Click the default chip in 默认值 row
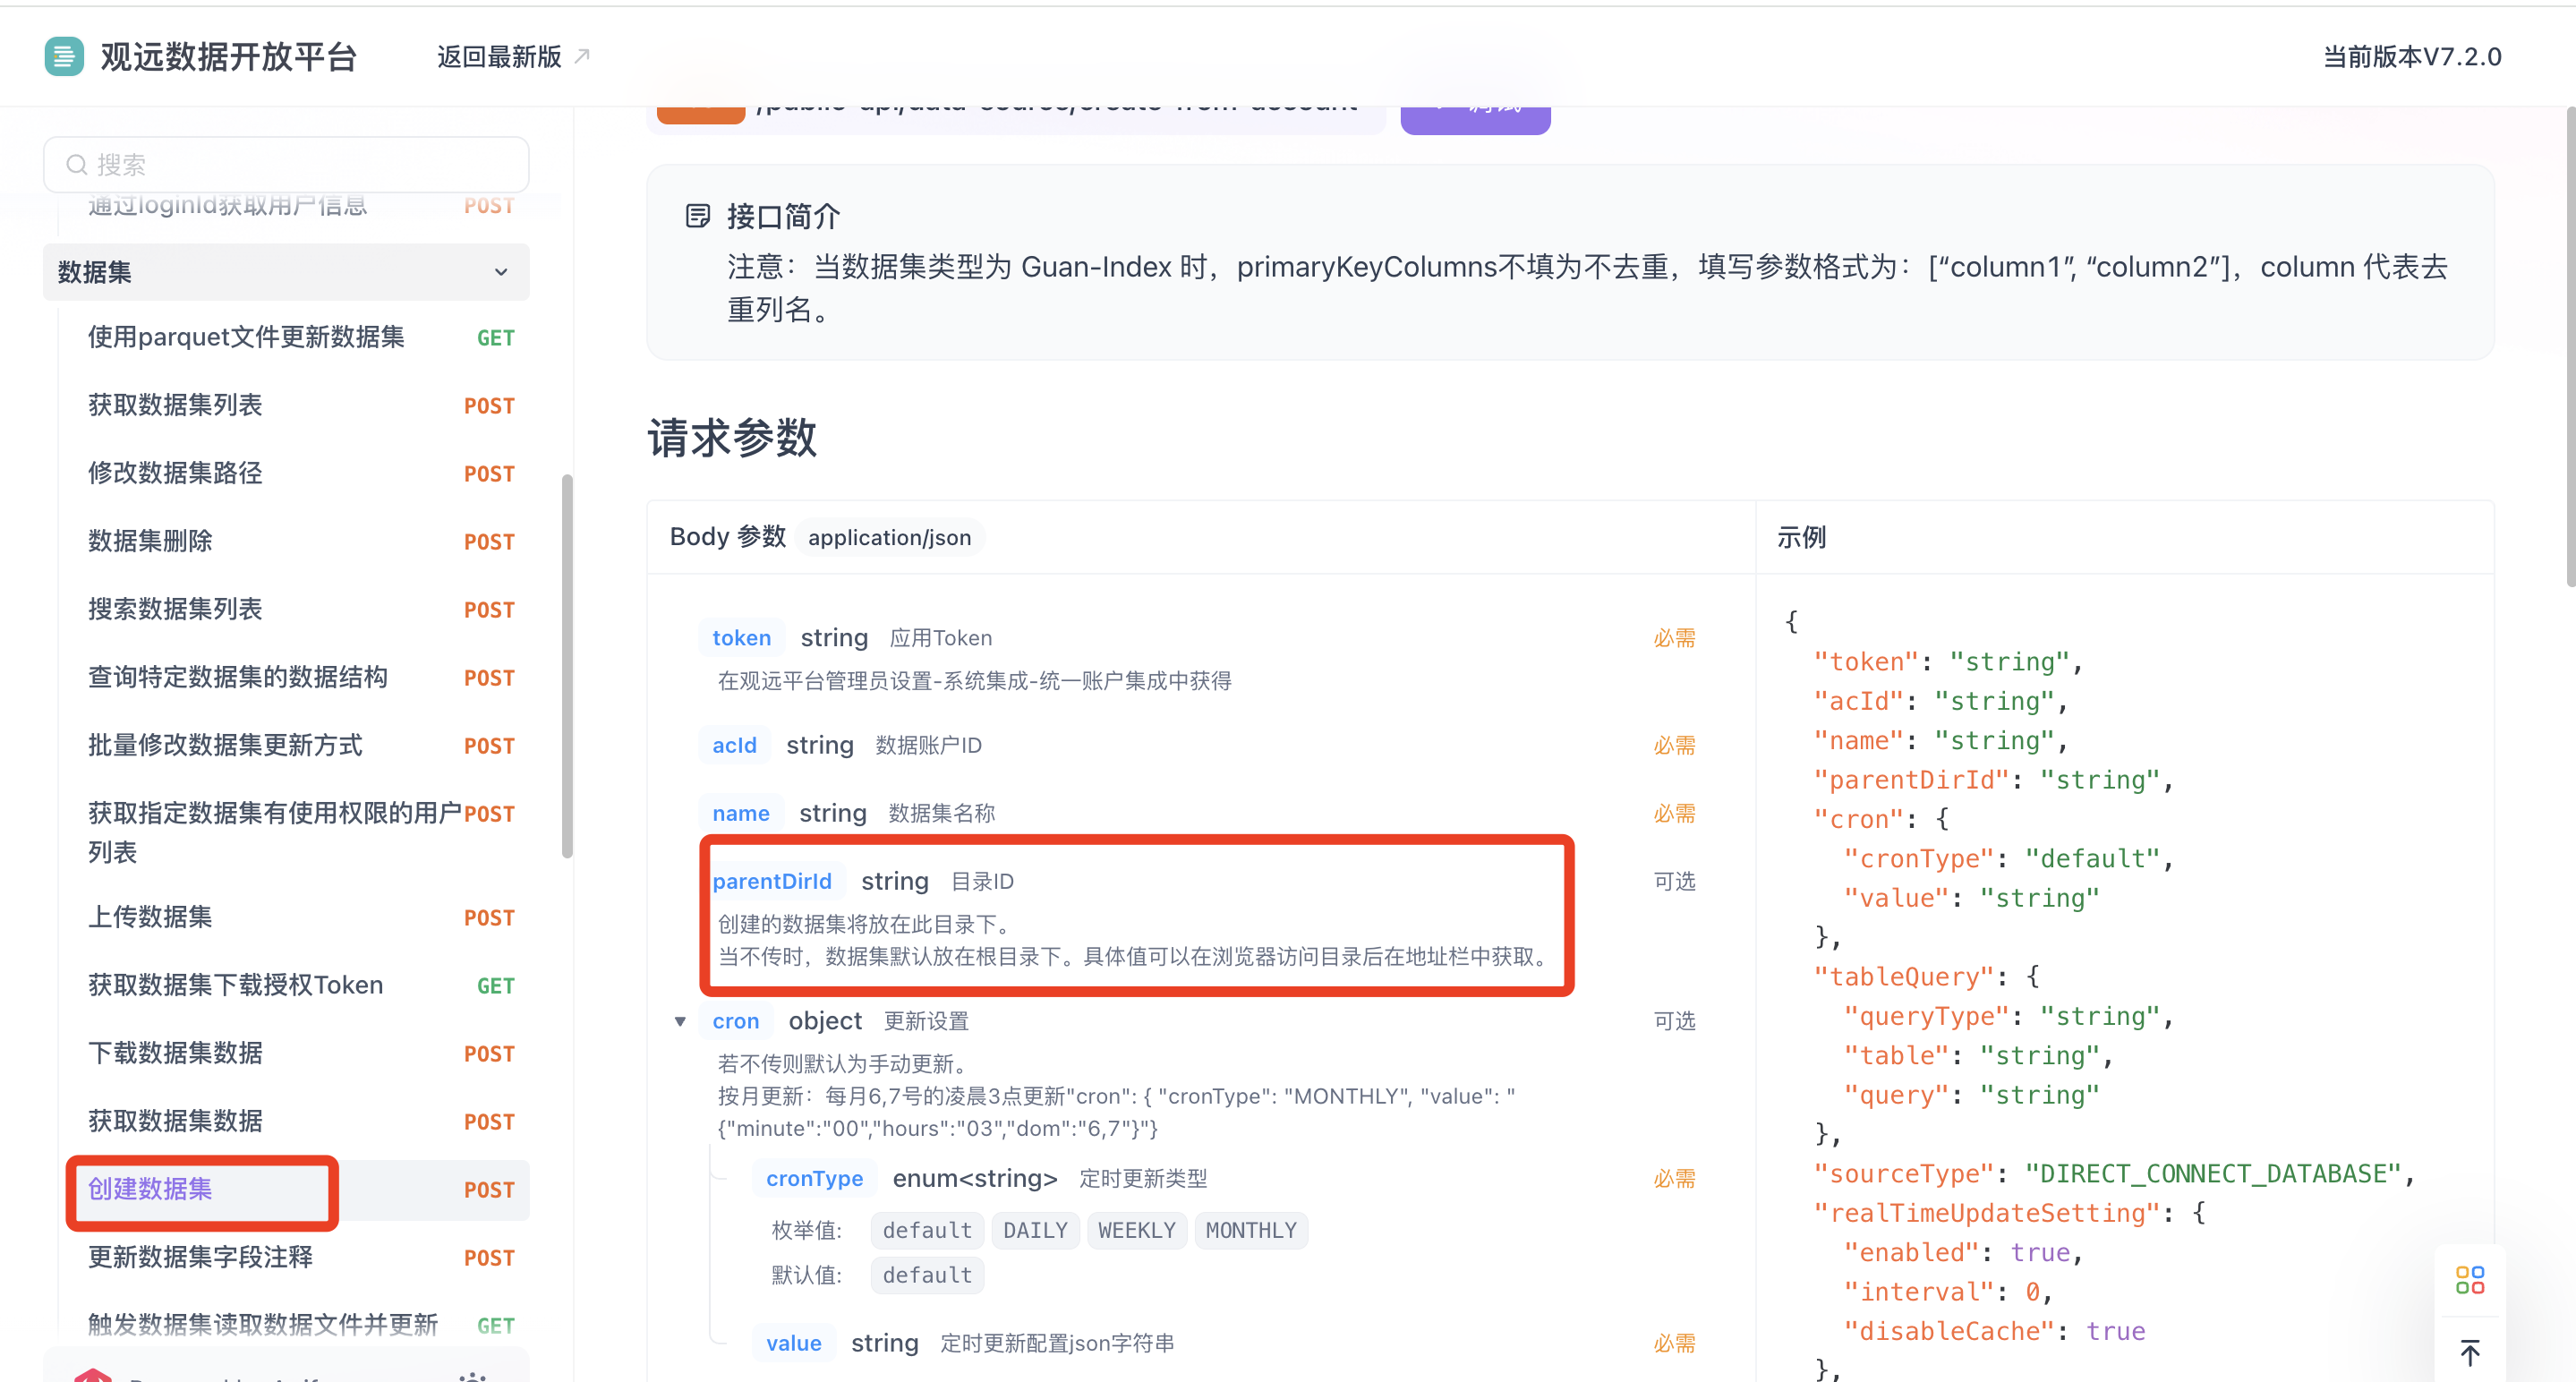This screenshot has height=1382, width=2576. pyautogui.click(x=927, y=1275)
